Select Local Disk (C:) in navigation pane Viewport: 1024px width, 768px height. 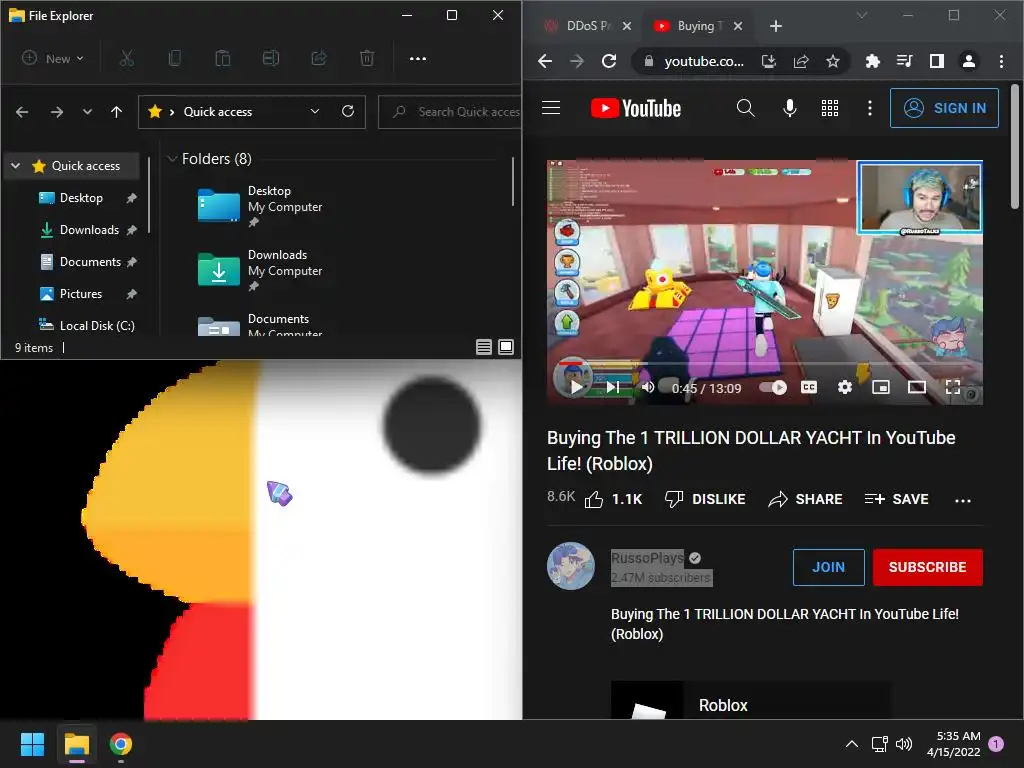[x=87, y=326]
